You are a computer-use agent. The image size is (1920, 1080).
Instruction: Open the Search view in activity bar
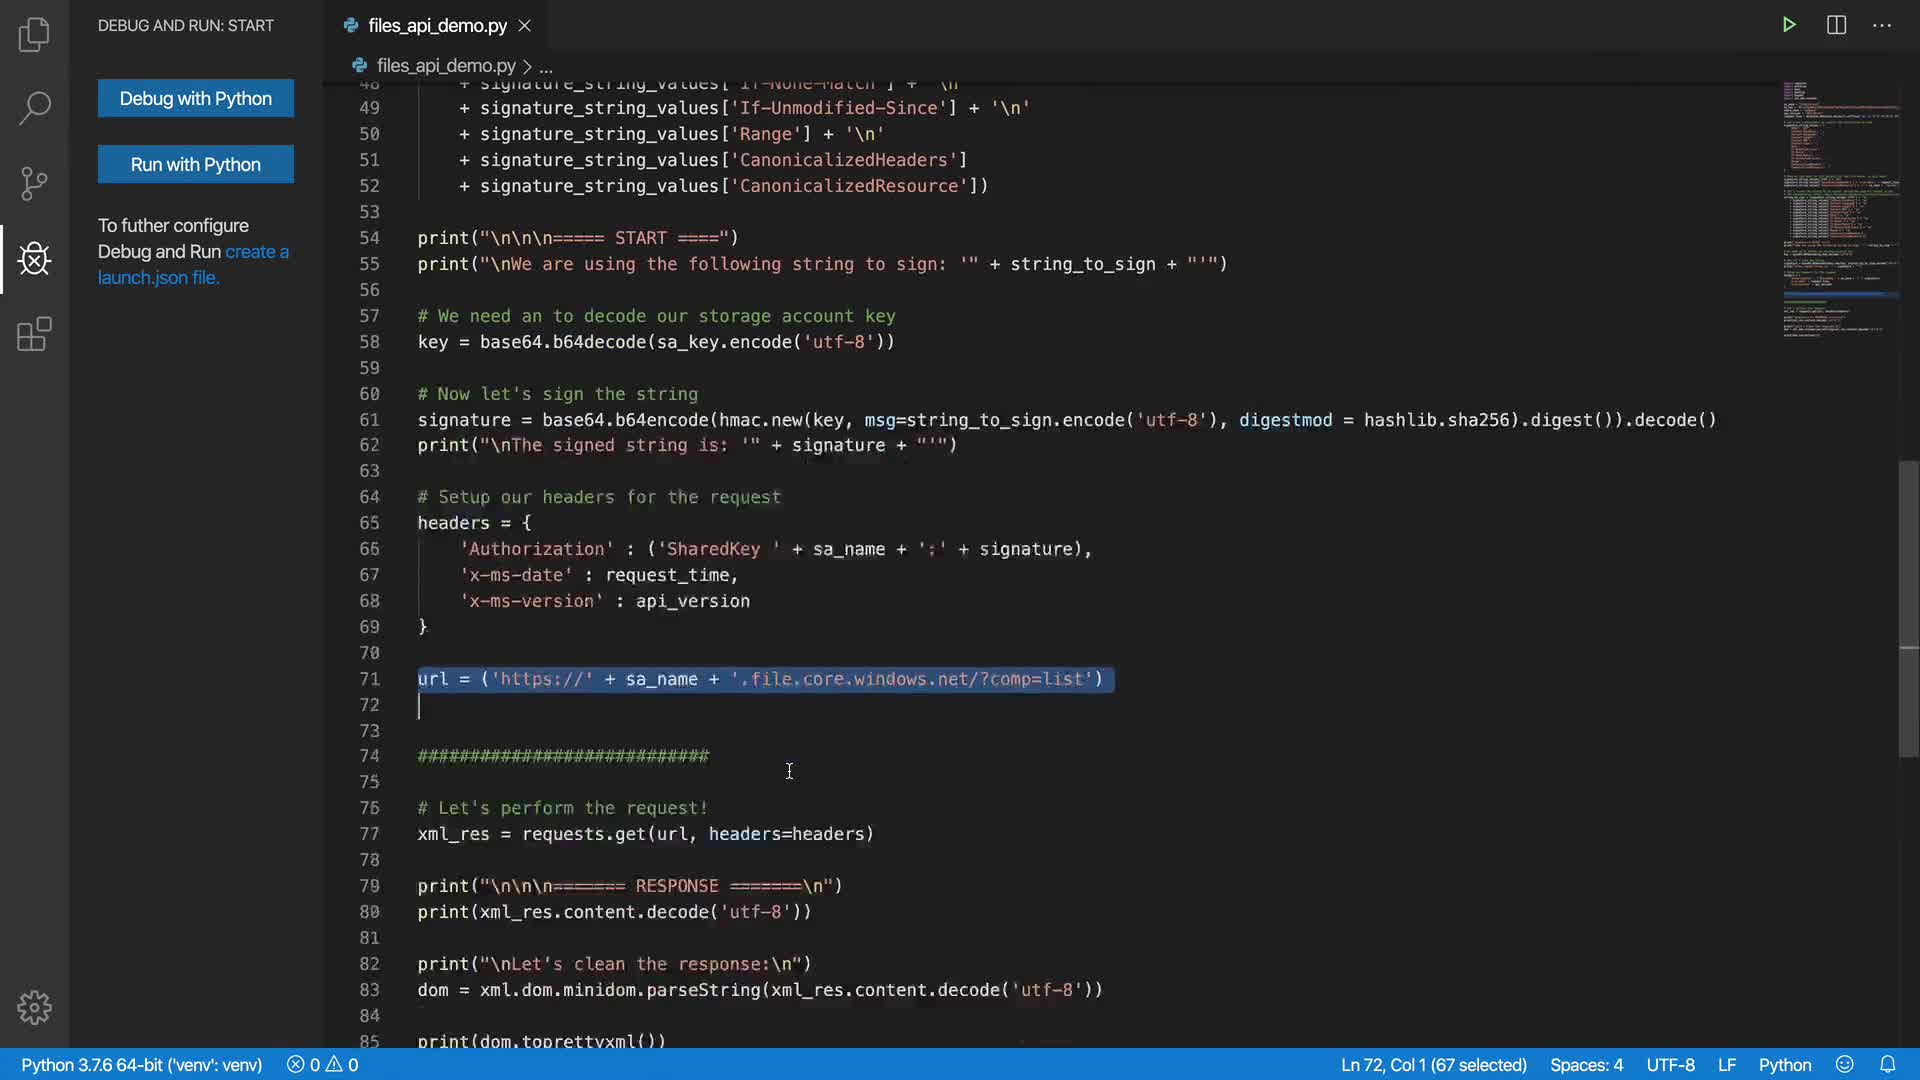point(34,108)
